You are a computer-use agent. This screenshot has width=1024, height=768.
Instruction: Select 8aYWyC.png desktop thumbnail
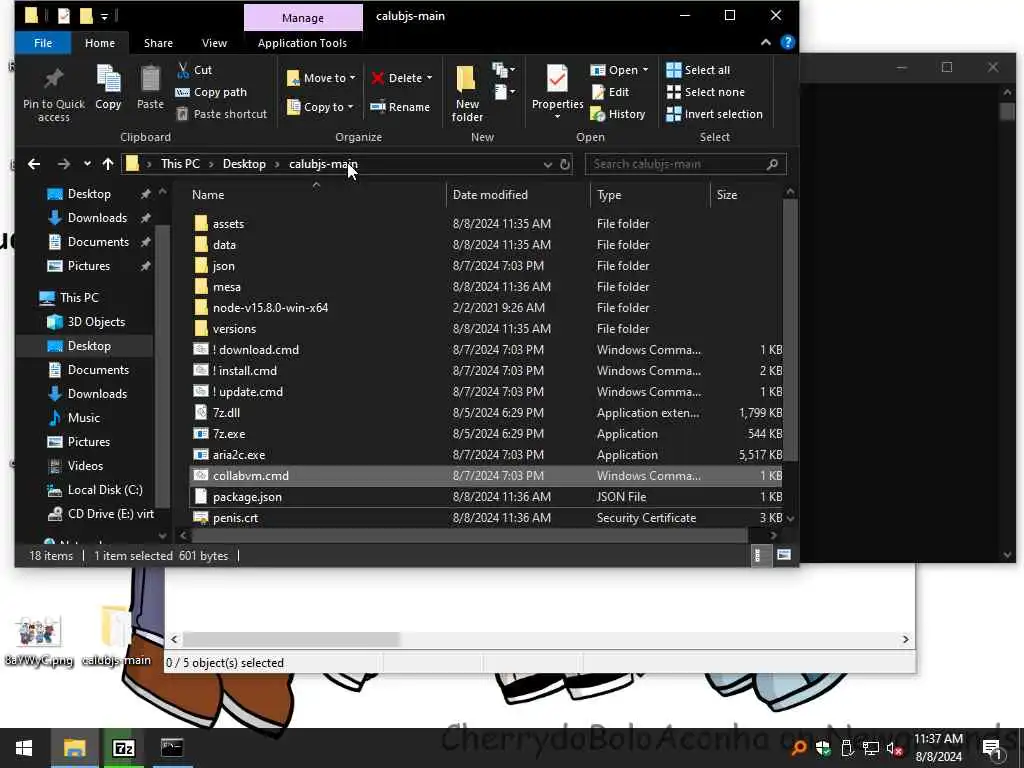pos(39,640)
